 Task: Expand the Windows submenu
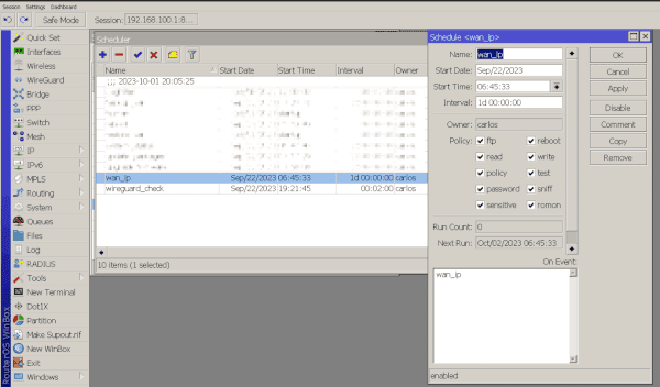point(81,376)
